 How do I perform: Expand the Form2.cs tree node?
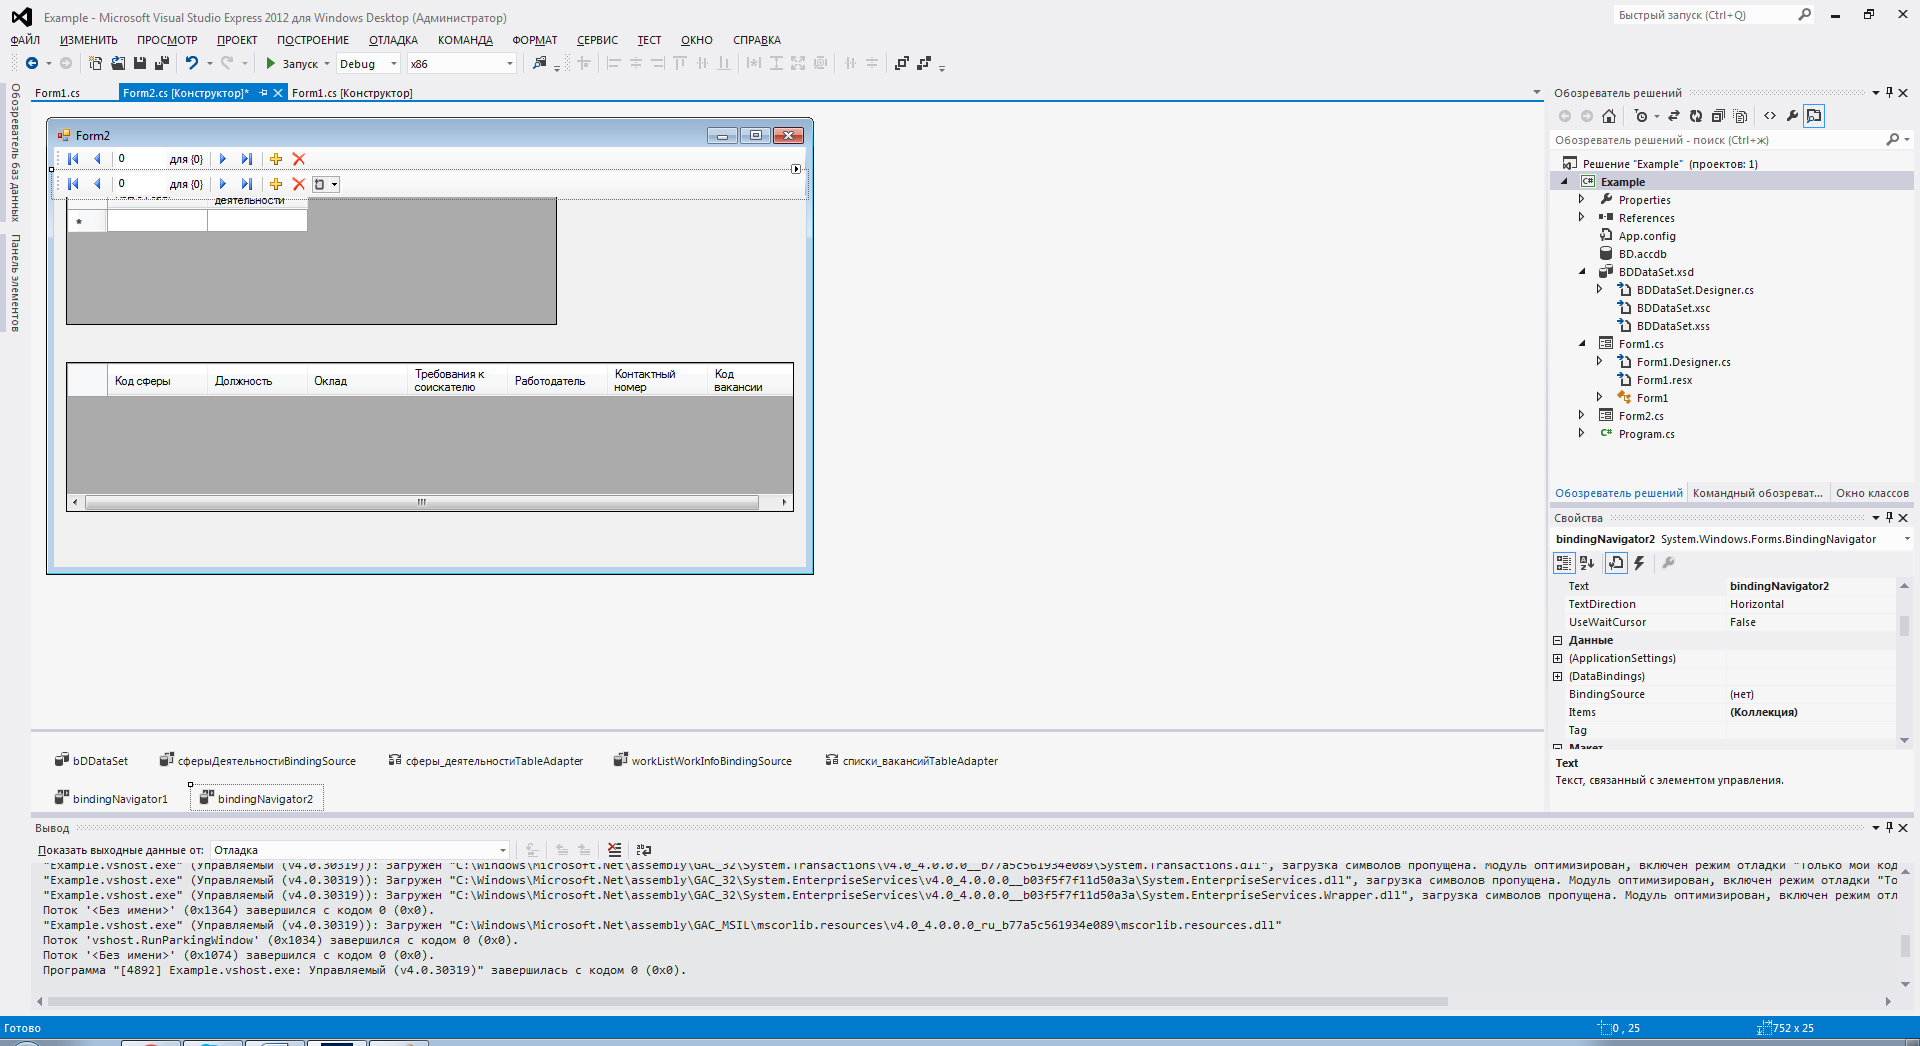(1582, 416)
